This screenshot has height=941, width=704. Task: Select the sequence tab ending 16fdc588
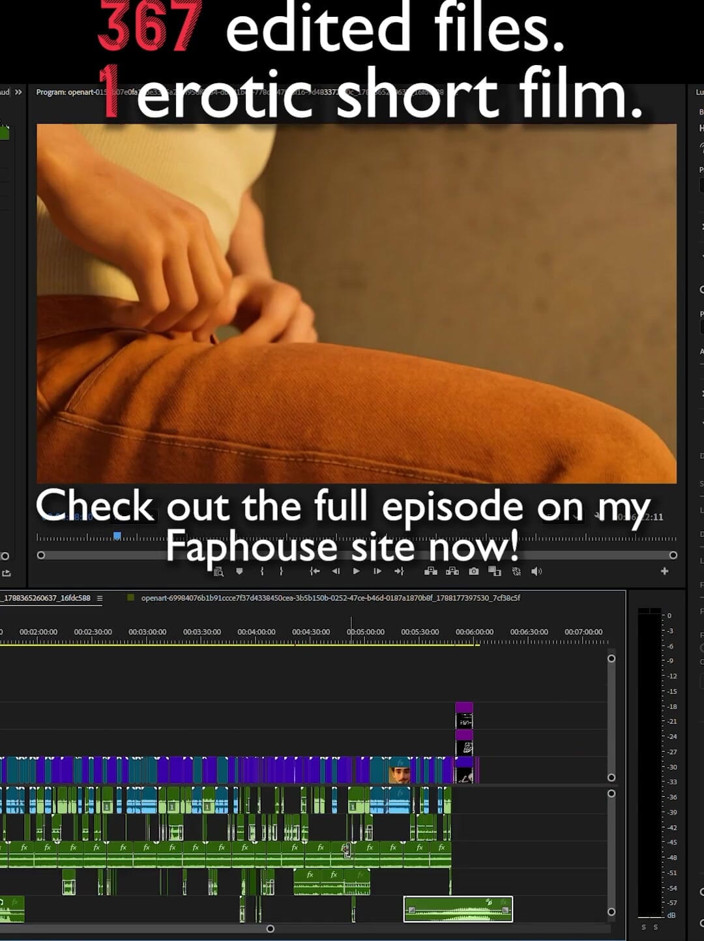(45, 598)
